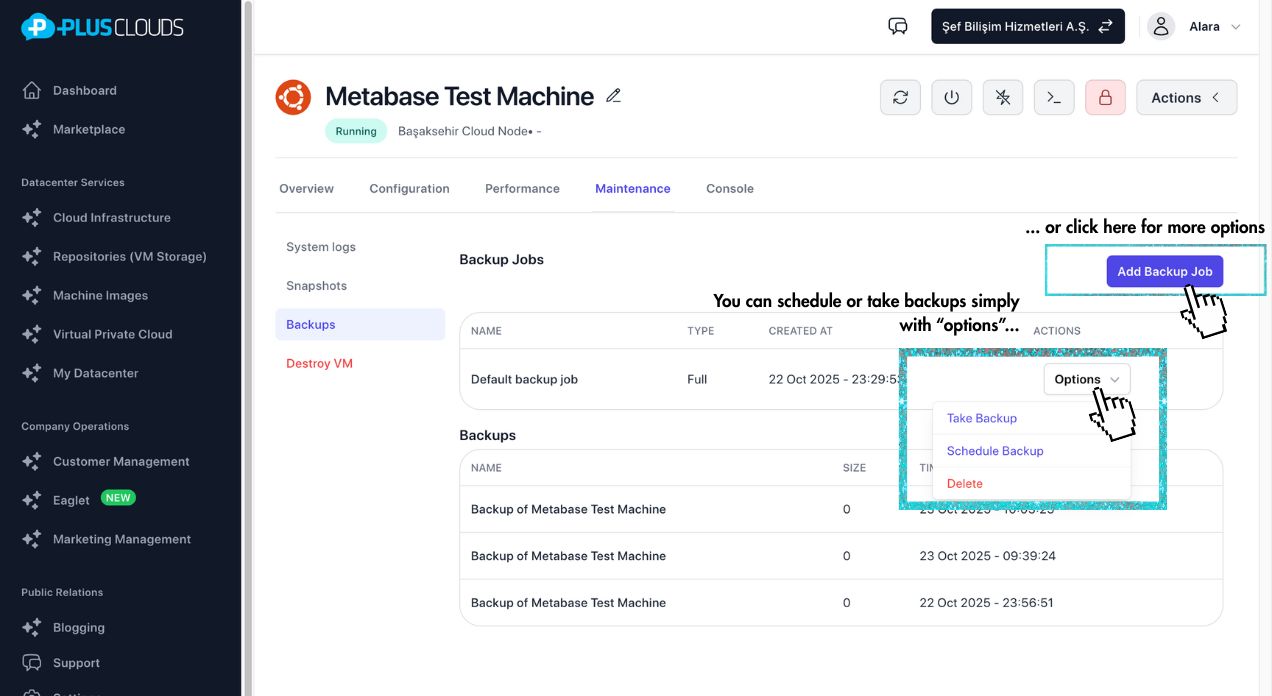Choose Schedule Backup from the options menu
Viewport: 1272px width, 696px height.
tap(995, 451)
